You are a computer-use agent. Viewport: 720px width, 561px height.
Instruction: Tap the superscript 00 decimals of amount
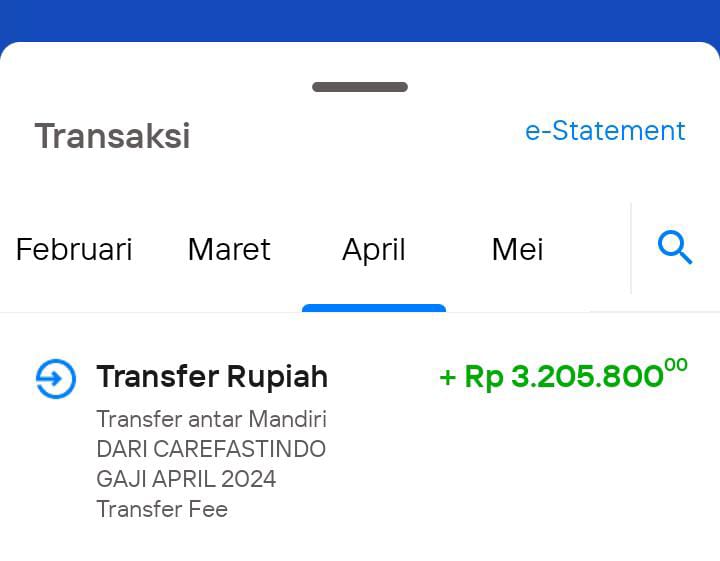click(676, 365)
